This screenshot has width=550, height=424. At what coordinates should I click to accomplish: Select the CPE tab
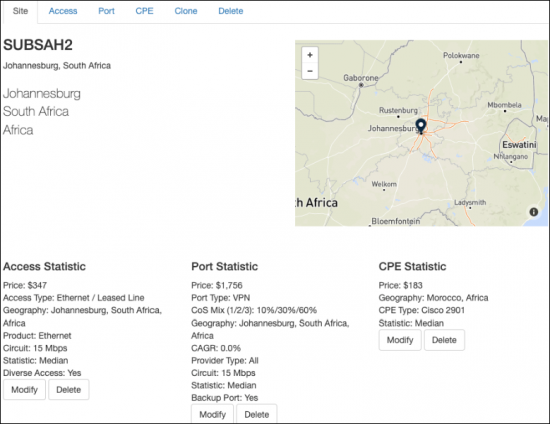145,11
